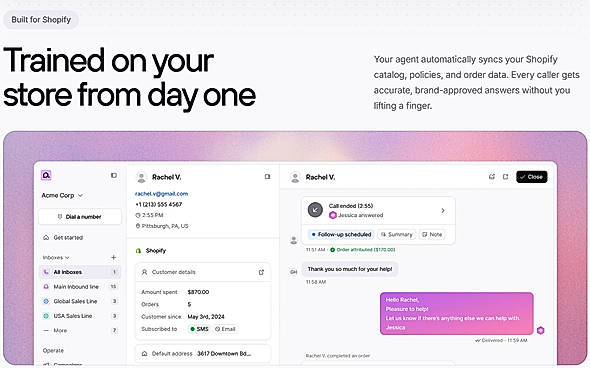Click the USA Sales Line globe icon
Screen dimensions: 590x368
coord(46,316)
